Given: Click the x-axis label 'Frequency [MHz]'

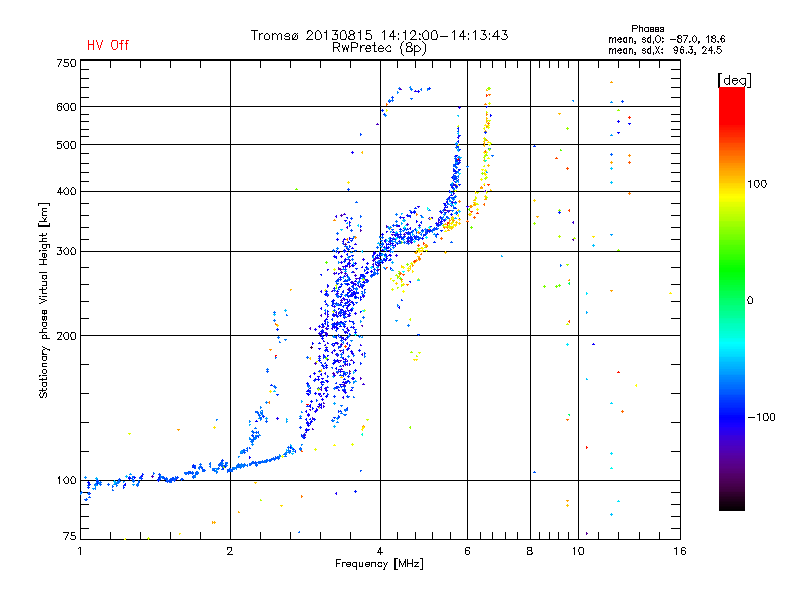Looking at the screenshot, I should click(379, 564).
